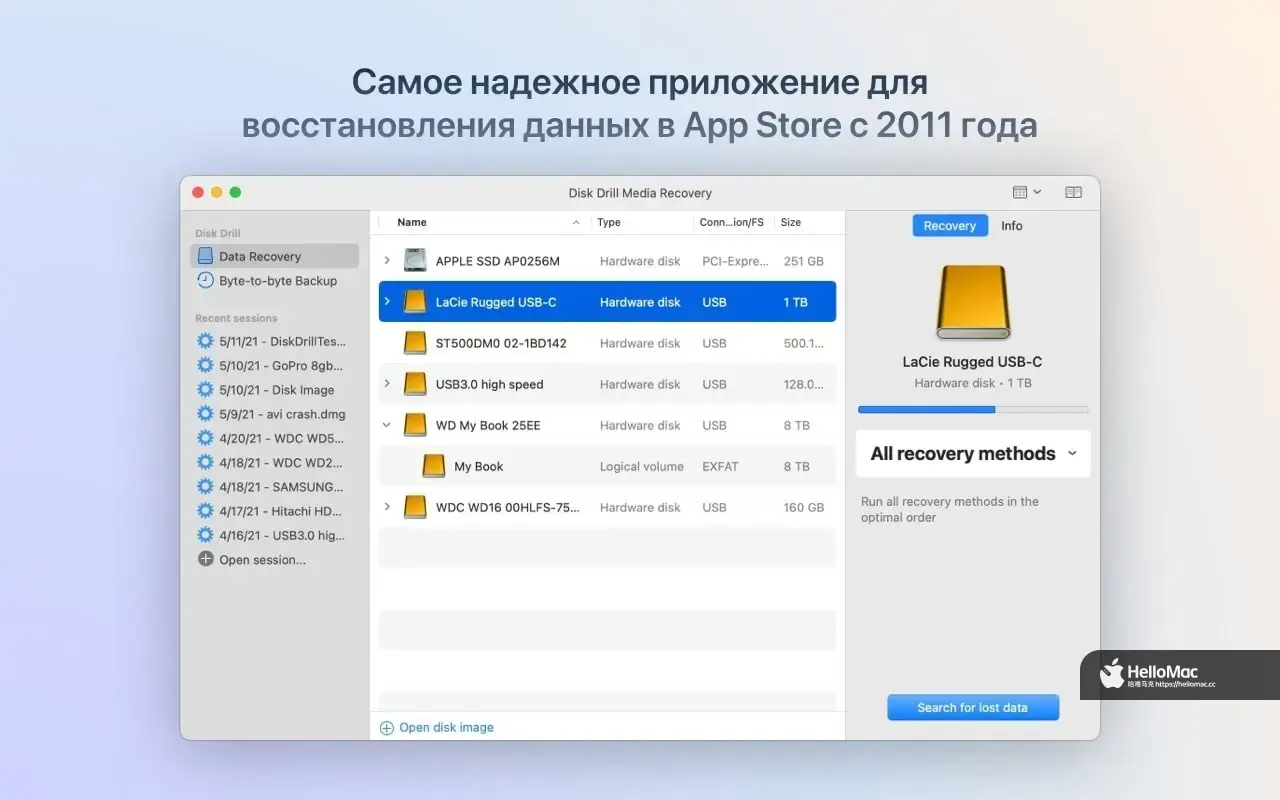The width and height of the screenshot is (1280, 800).
Task: Switch to the Info tab
Action: click(1012, 226)
